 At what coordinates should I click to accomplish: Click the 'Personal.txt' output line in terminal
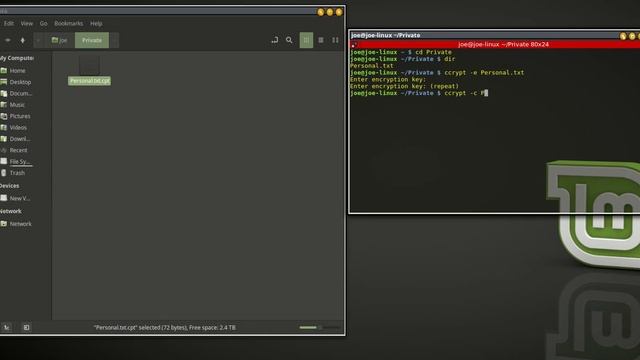[x=371, y=66]
